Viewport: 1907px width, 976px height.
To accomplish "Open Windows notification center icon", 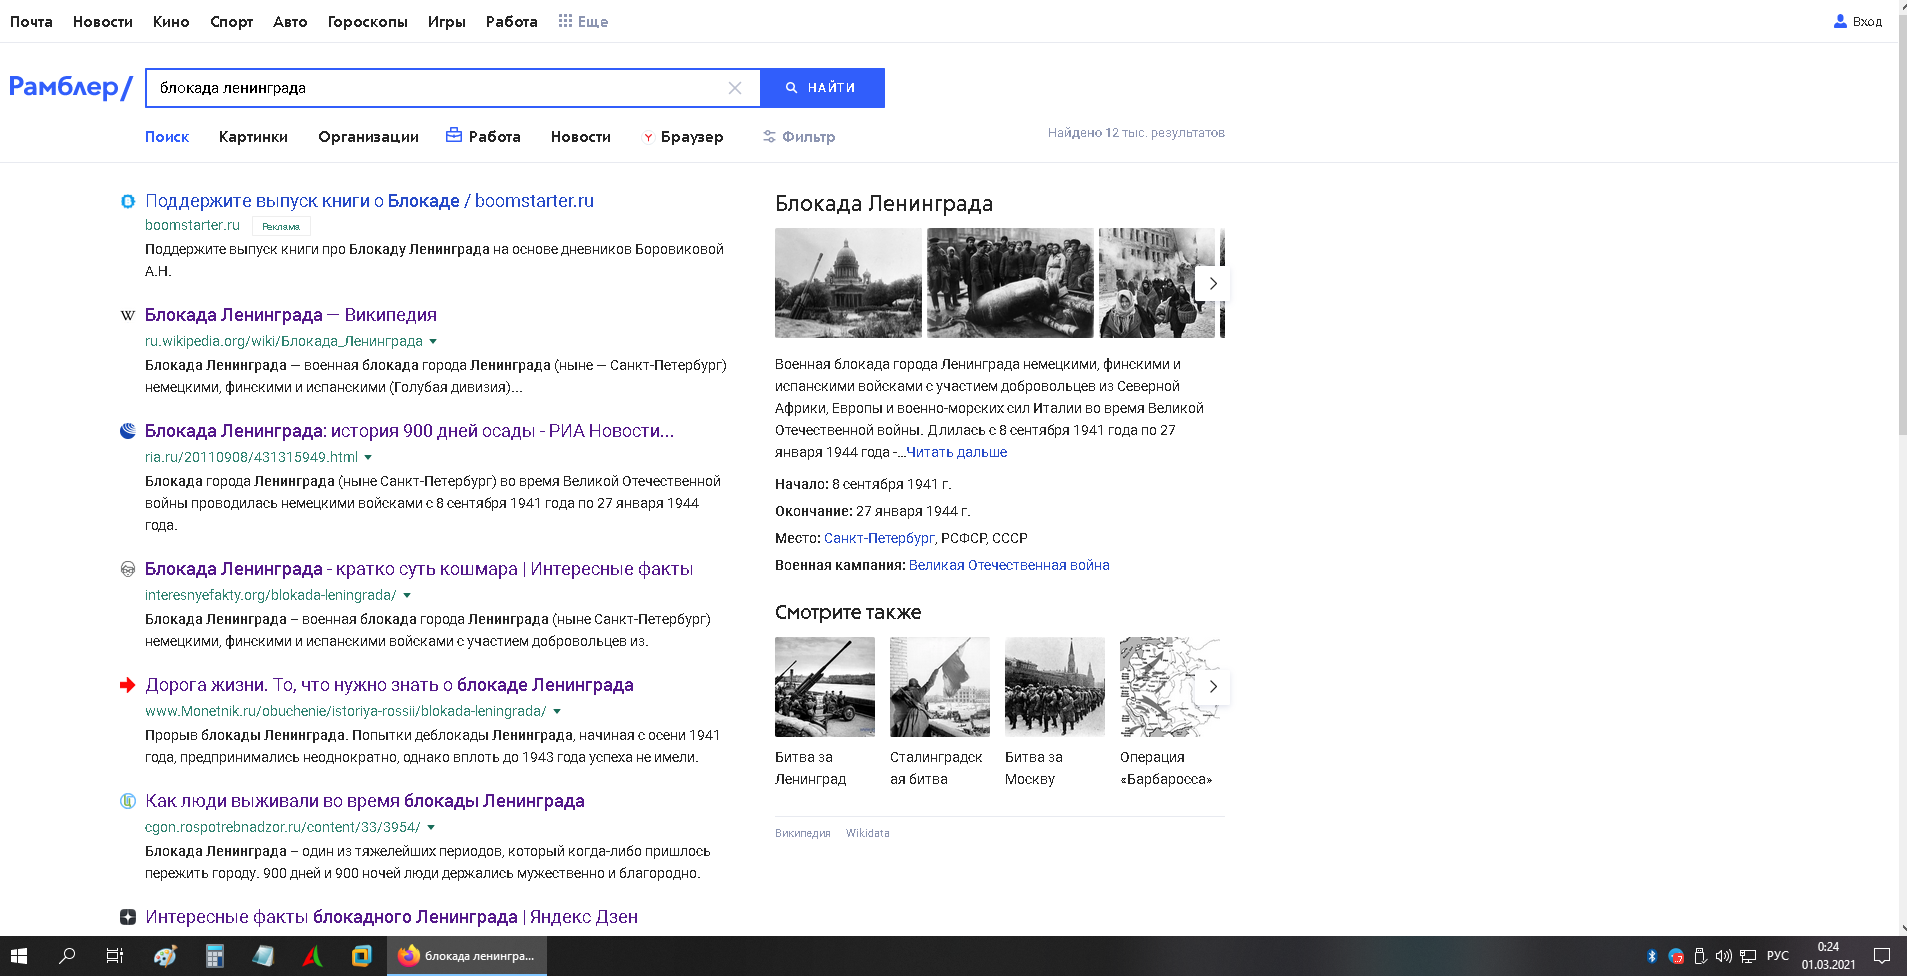I will (x=1881, y=956).
